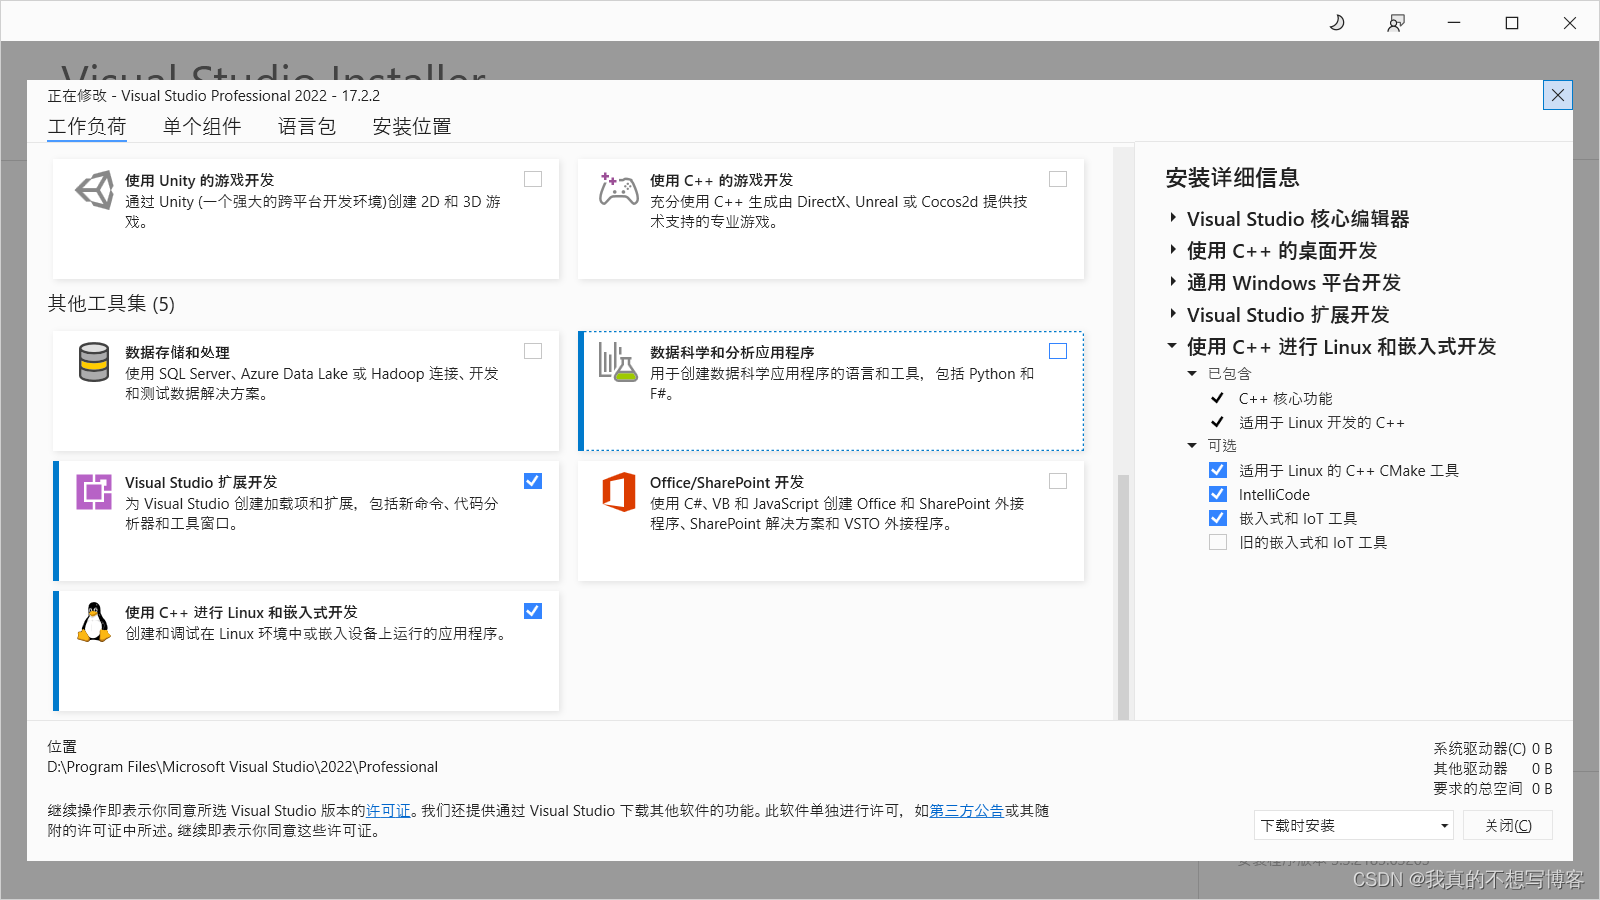Image resolution: width=1600 pixels, height=900 pixels.
Task: Click the Unity game development icon
Action: tap(95, 189)
